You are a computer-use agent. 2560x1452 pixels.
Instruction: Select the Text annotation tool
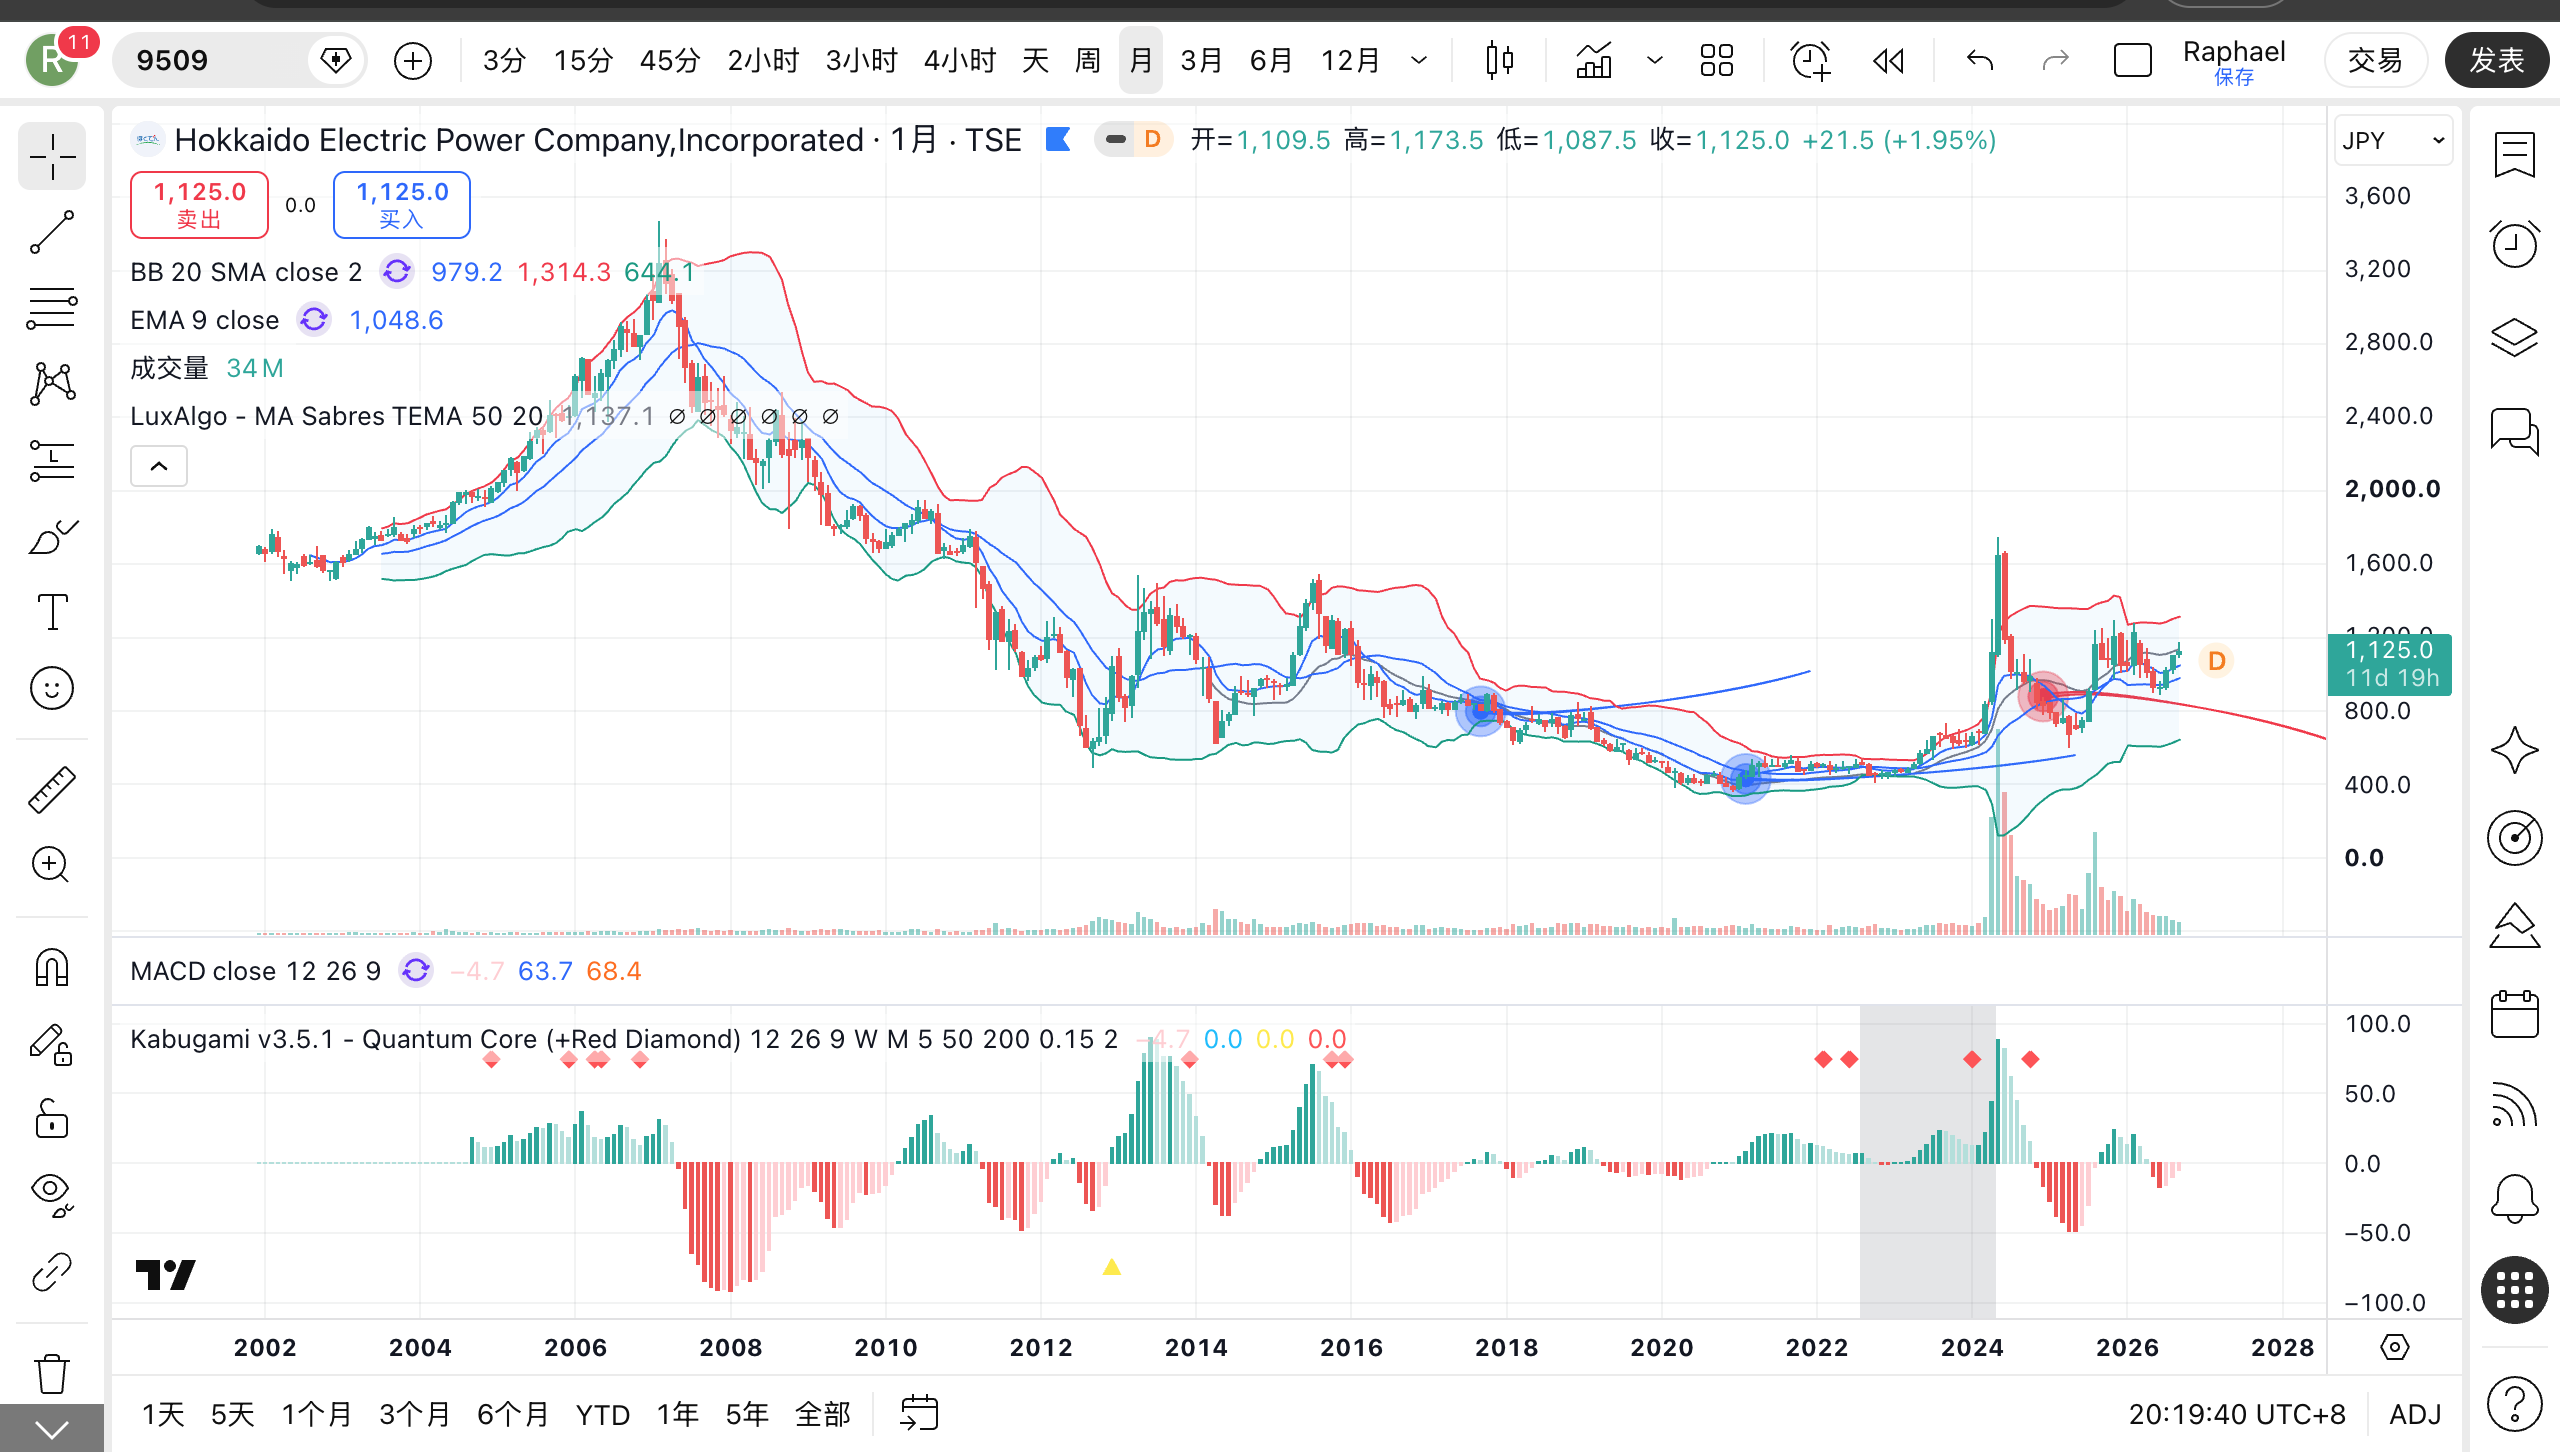pos(52,612)
